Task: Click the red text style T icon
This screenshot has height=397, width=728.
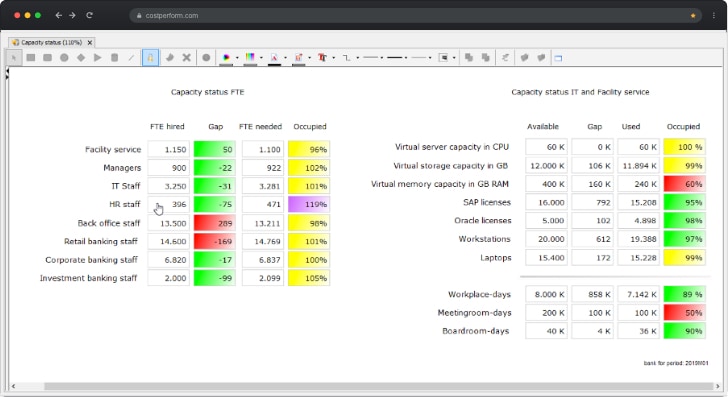Action: 322,58
